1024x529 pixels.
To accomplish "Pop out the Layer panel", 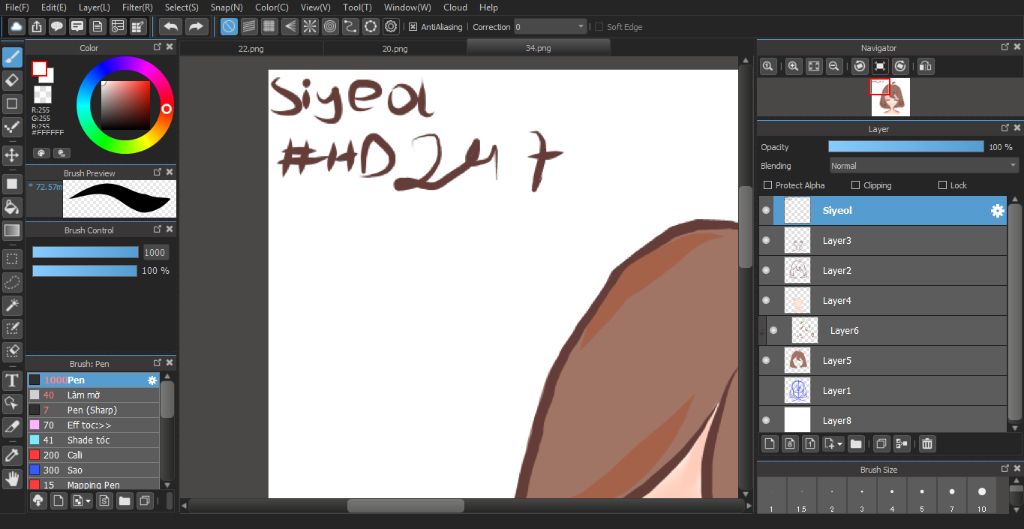I will point(1005,129).
